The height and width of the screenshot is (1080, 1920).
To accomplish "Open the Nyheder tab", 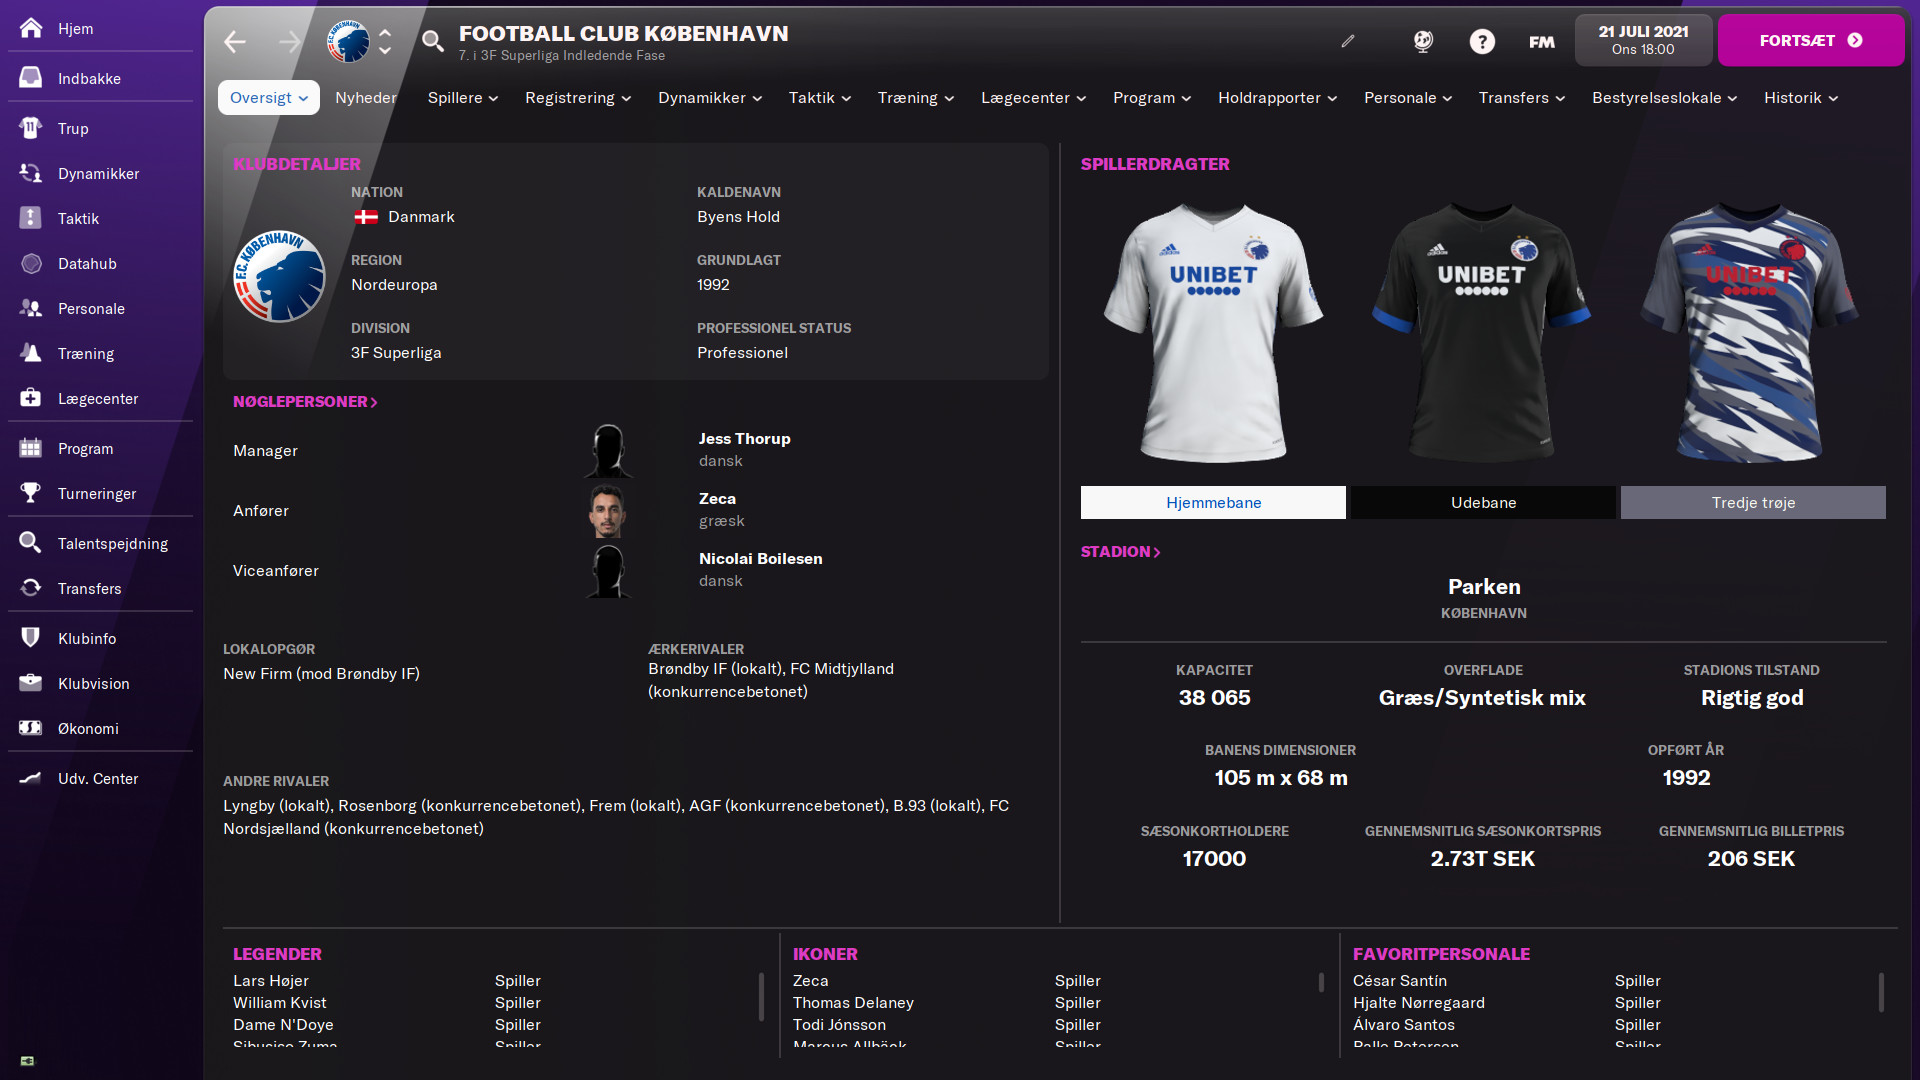I will point(366,97).
